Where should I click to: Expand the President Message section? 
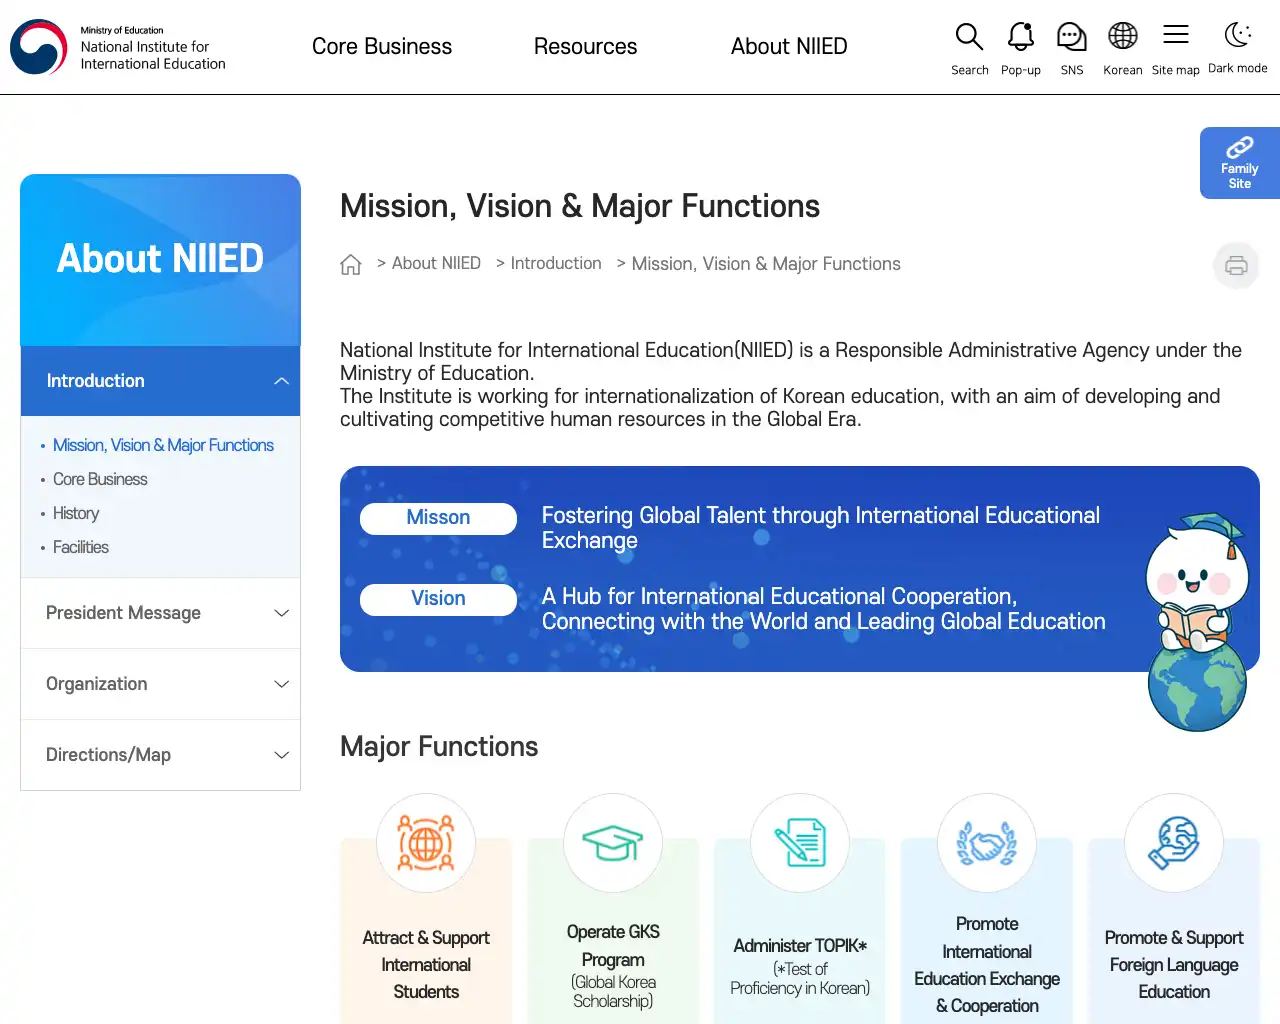point(160,613)
